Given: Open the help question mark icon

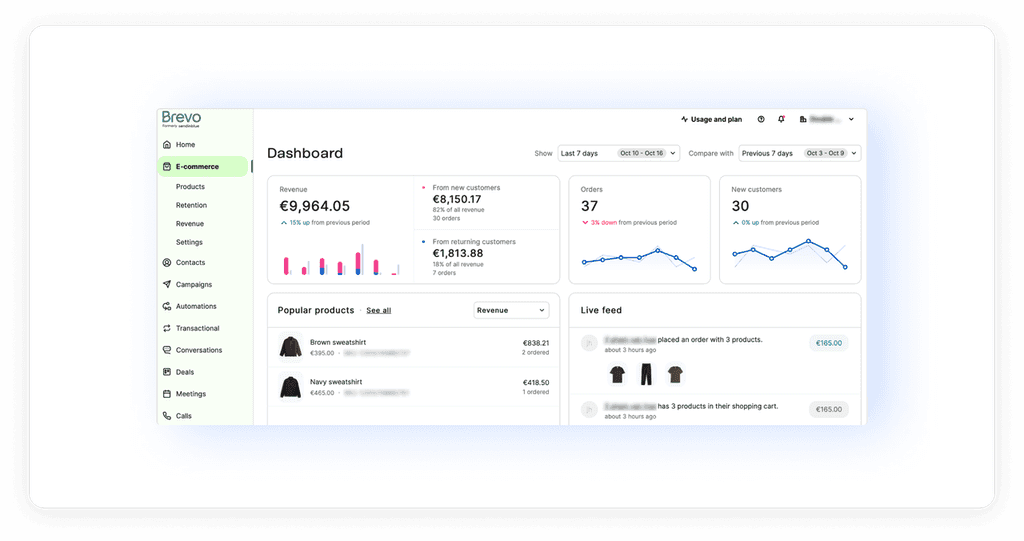Looking at the screenshot, I should click(x=761, y=120).
